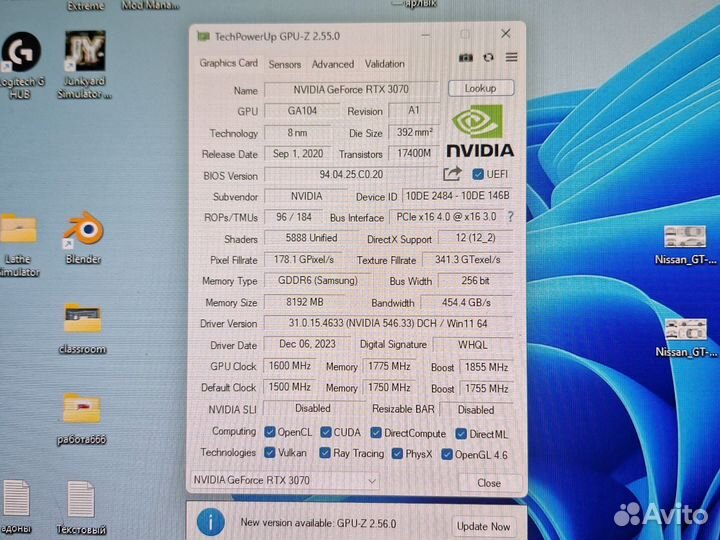Click the Die Size value 392 mm²
The height and width of the screenshot is (540, 720).
414,132
